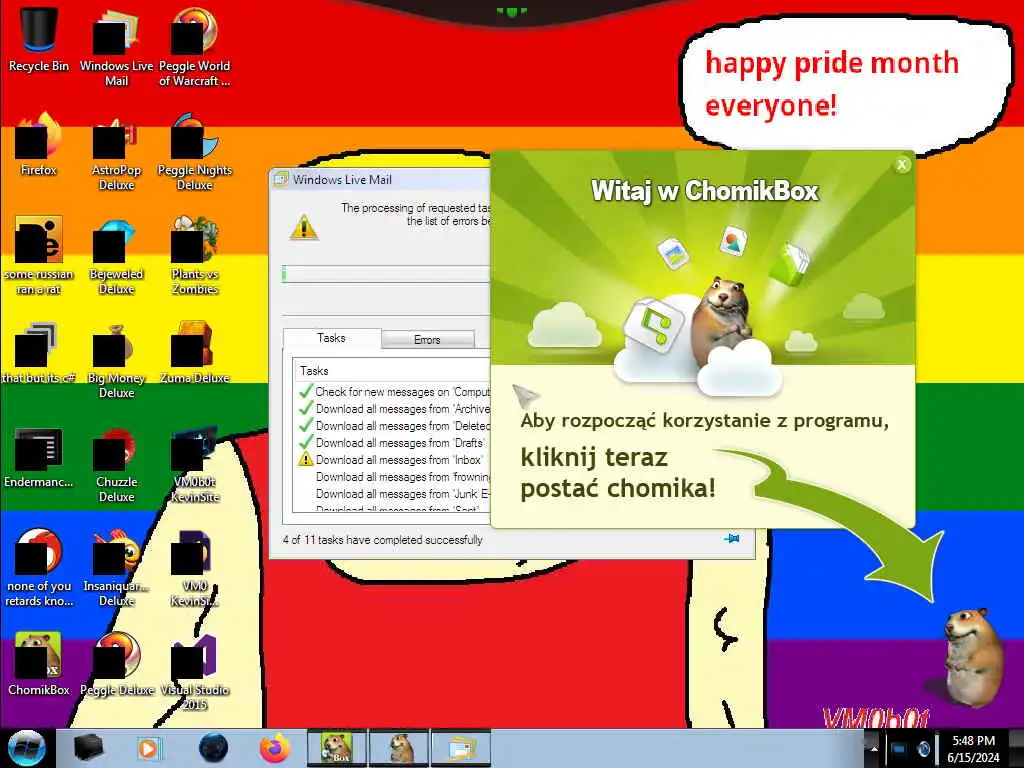Open the media player taskbar icon

149,748
